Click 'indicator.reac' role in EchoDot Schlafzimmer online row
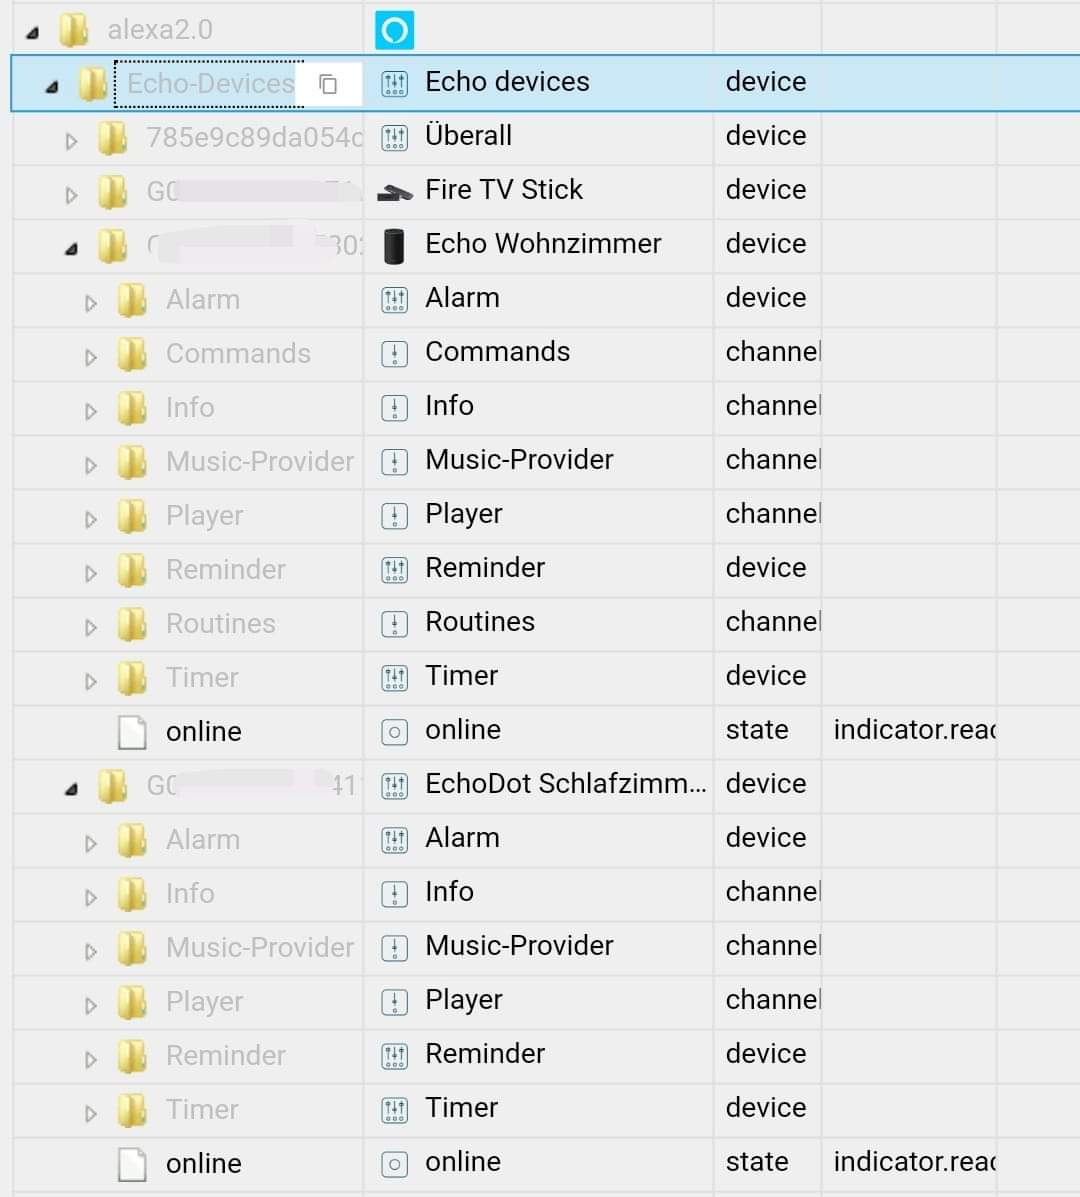Viewport: 1080px width, 1197px height. (914, 1162)
